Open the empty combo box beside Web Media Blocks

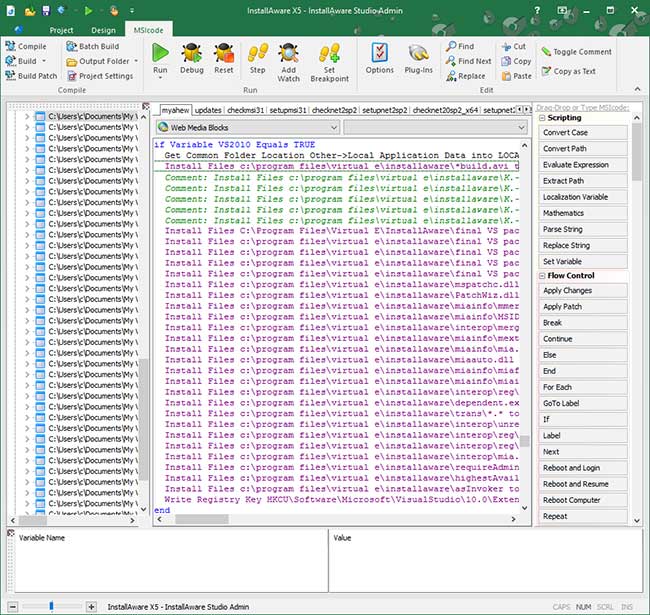(435, 127)
